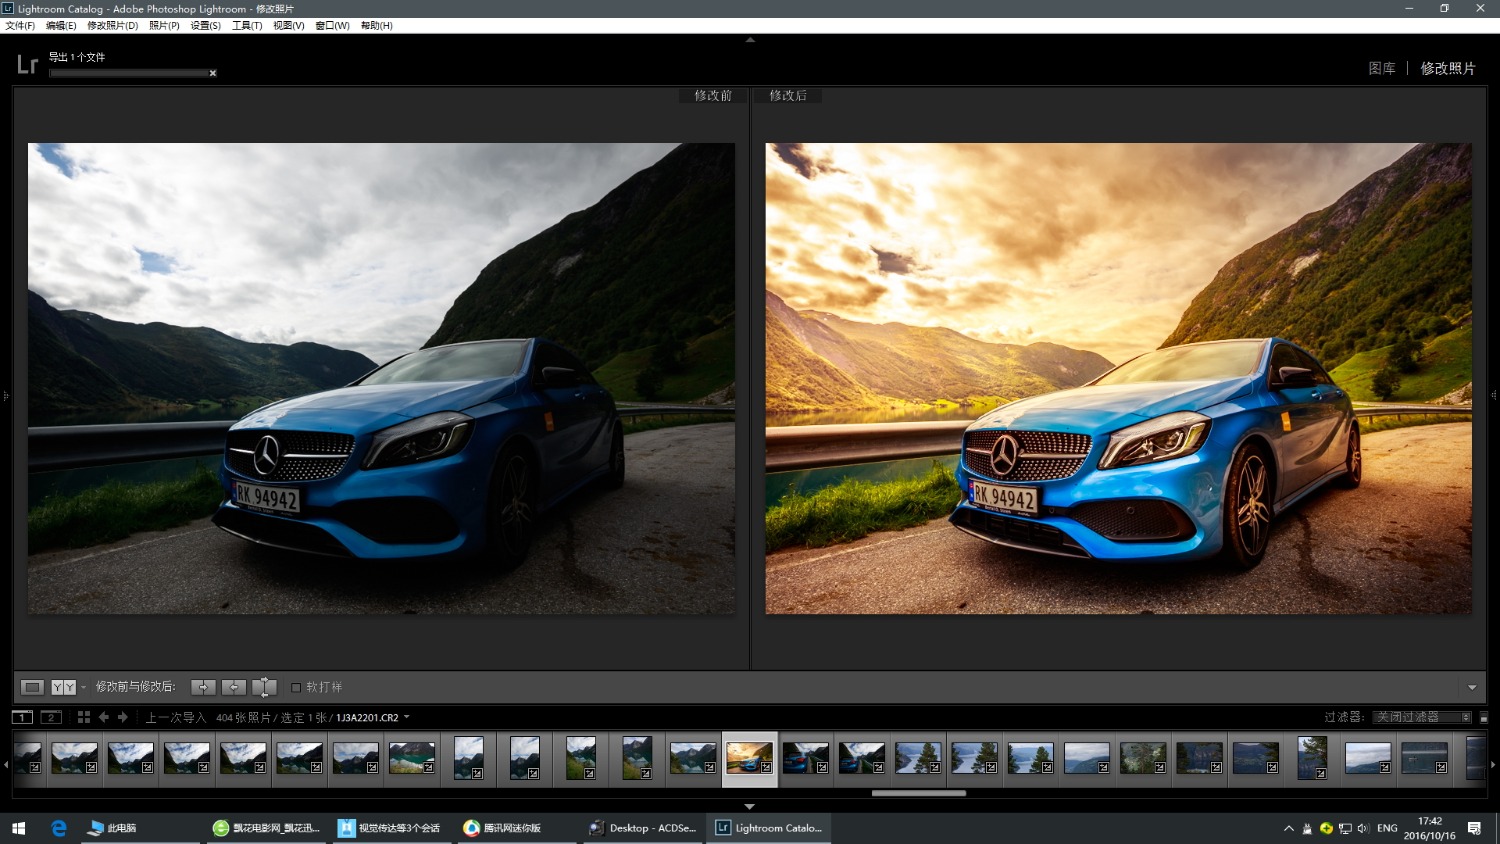Switch to 腾讯网迷你版 taskbar window

click(x=517, y=828)
